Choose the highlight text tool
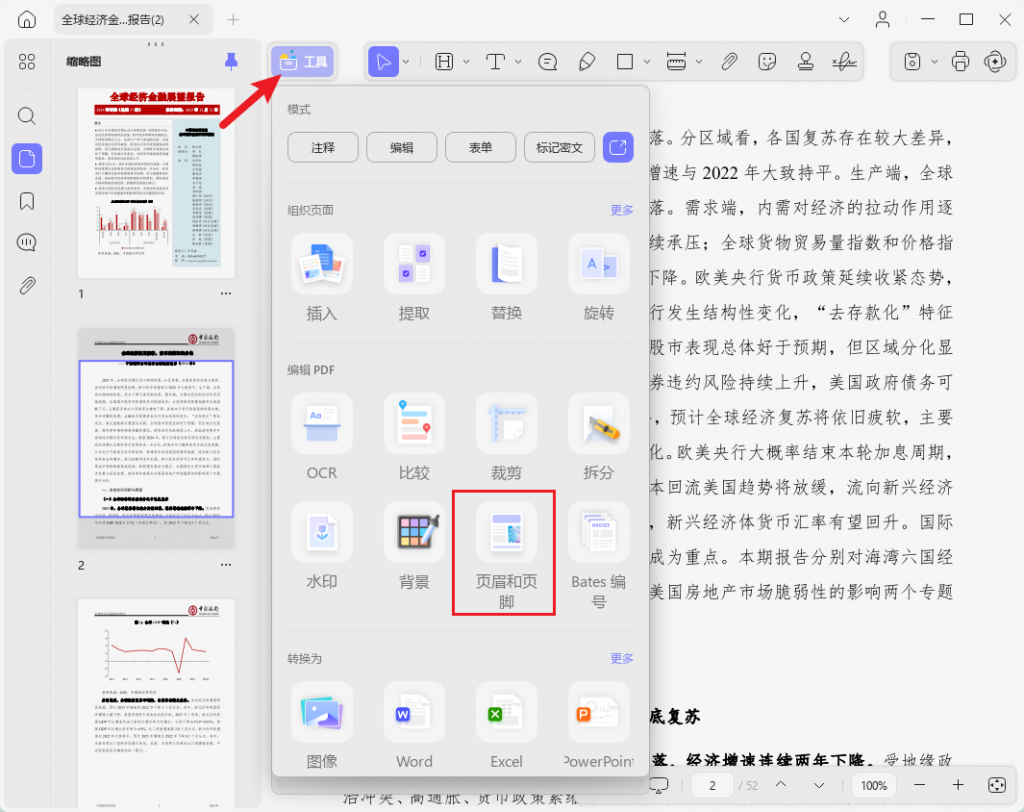 click(x=444, y=61)
